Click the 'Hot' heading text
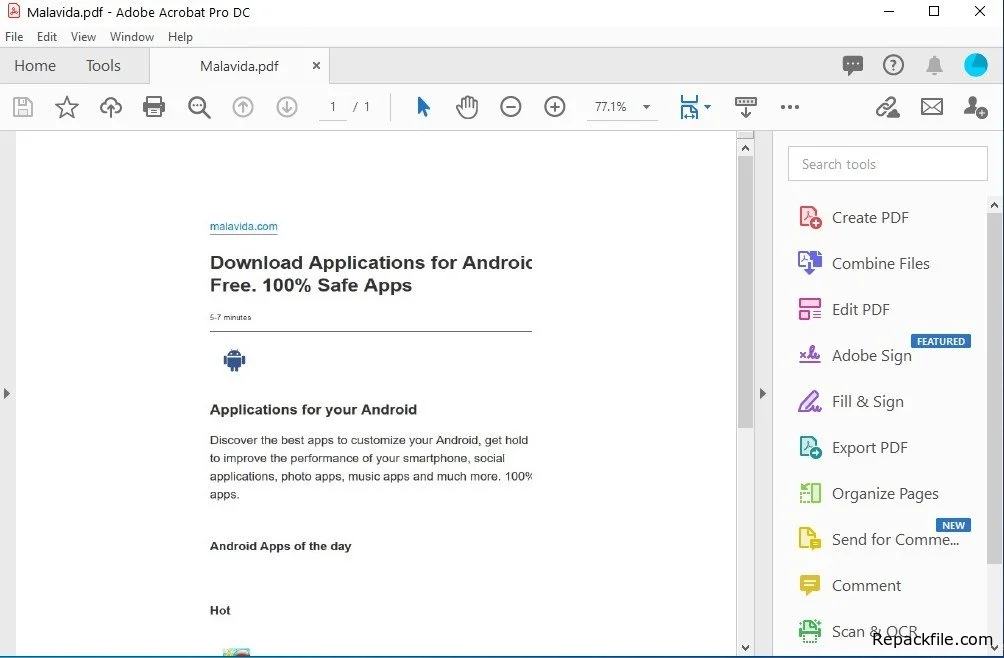Image resolution: width=1004 pixels, height=658 pixels. click(x=220, y=610)
